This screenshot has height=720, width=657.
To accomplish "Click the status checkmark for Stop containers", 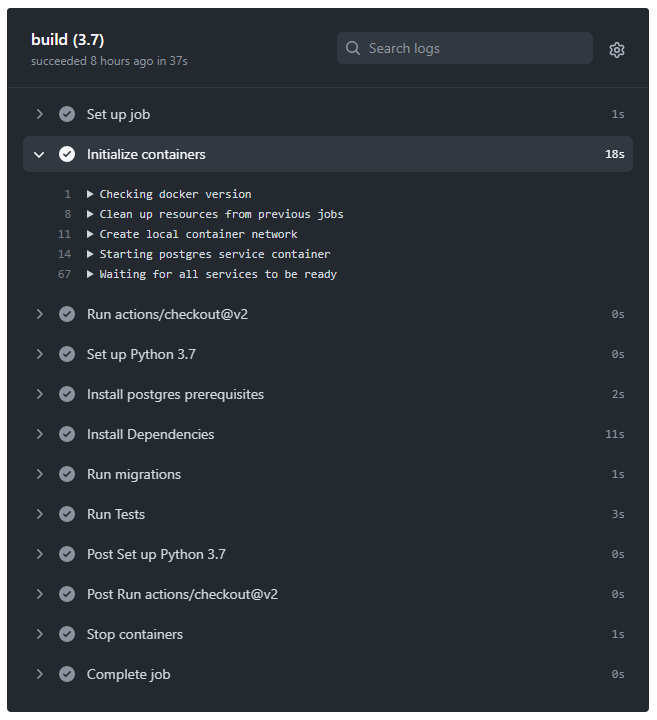I will point(67,634).
